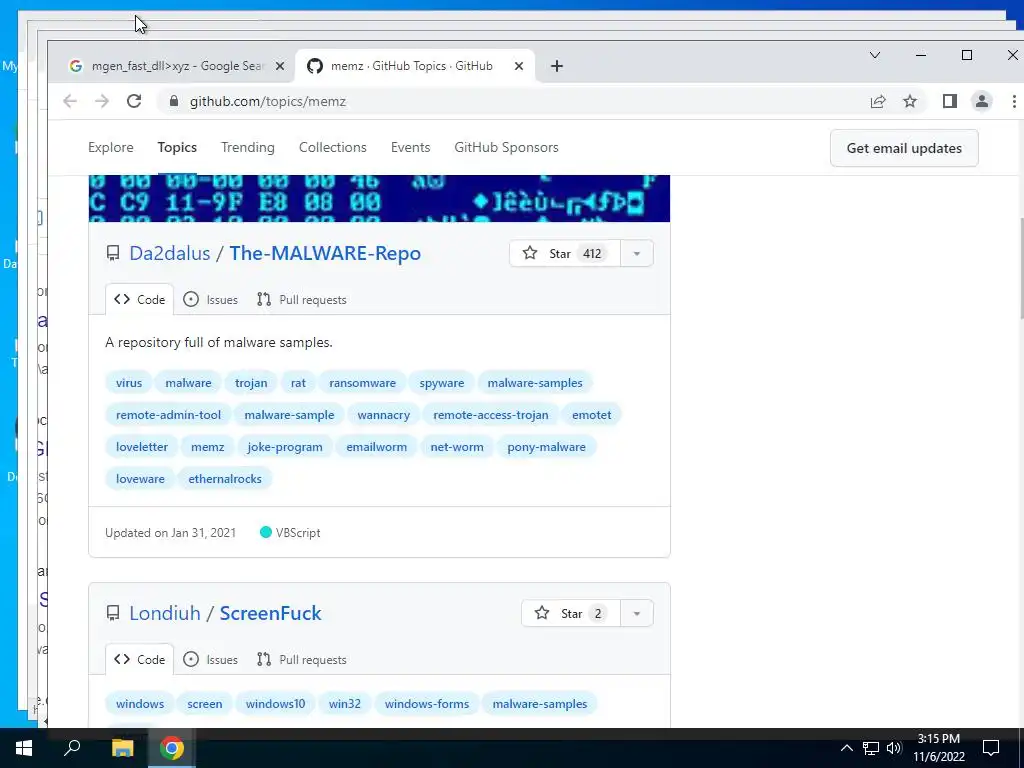Click the windows-forms topic tag
This screenshot has height=768, width=1024.
[x=426, y=704]
